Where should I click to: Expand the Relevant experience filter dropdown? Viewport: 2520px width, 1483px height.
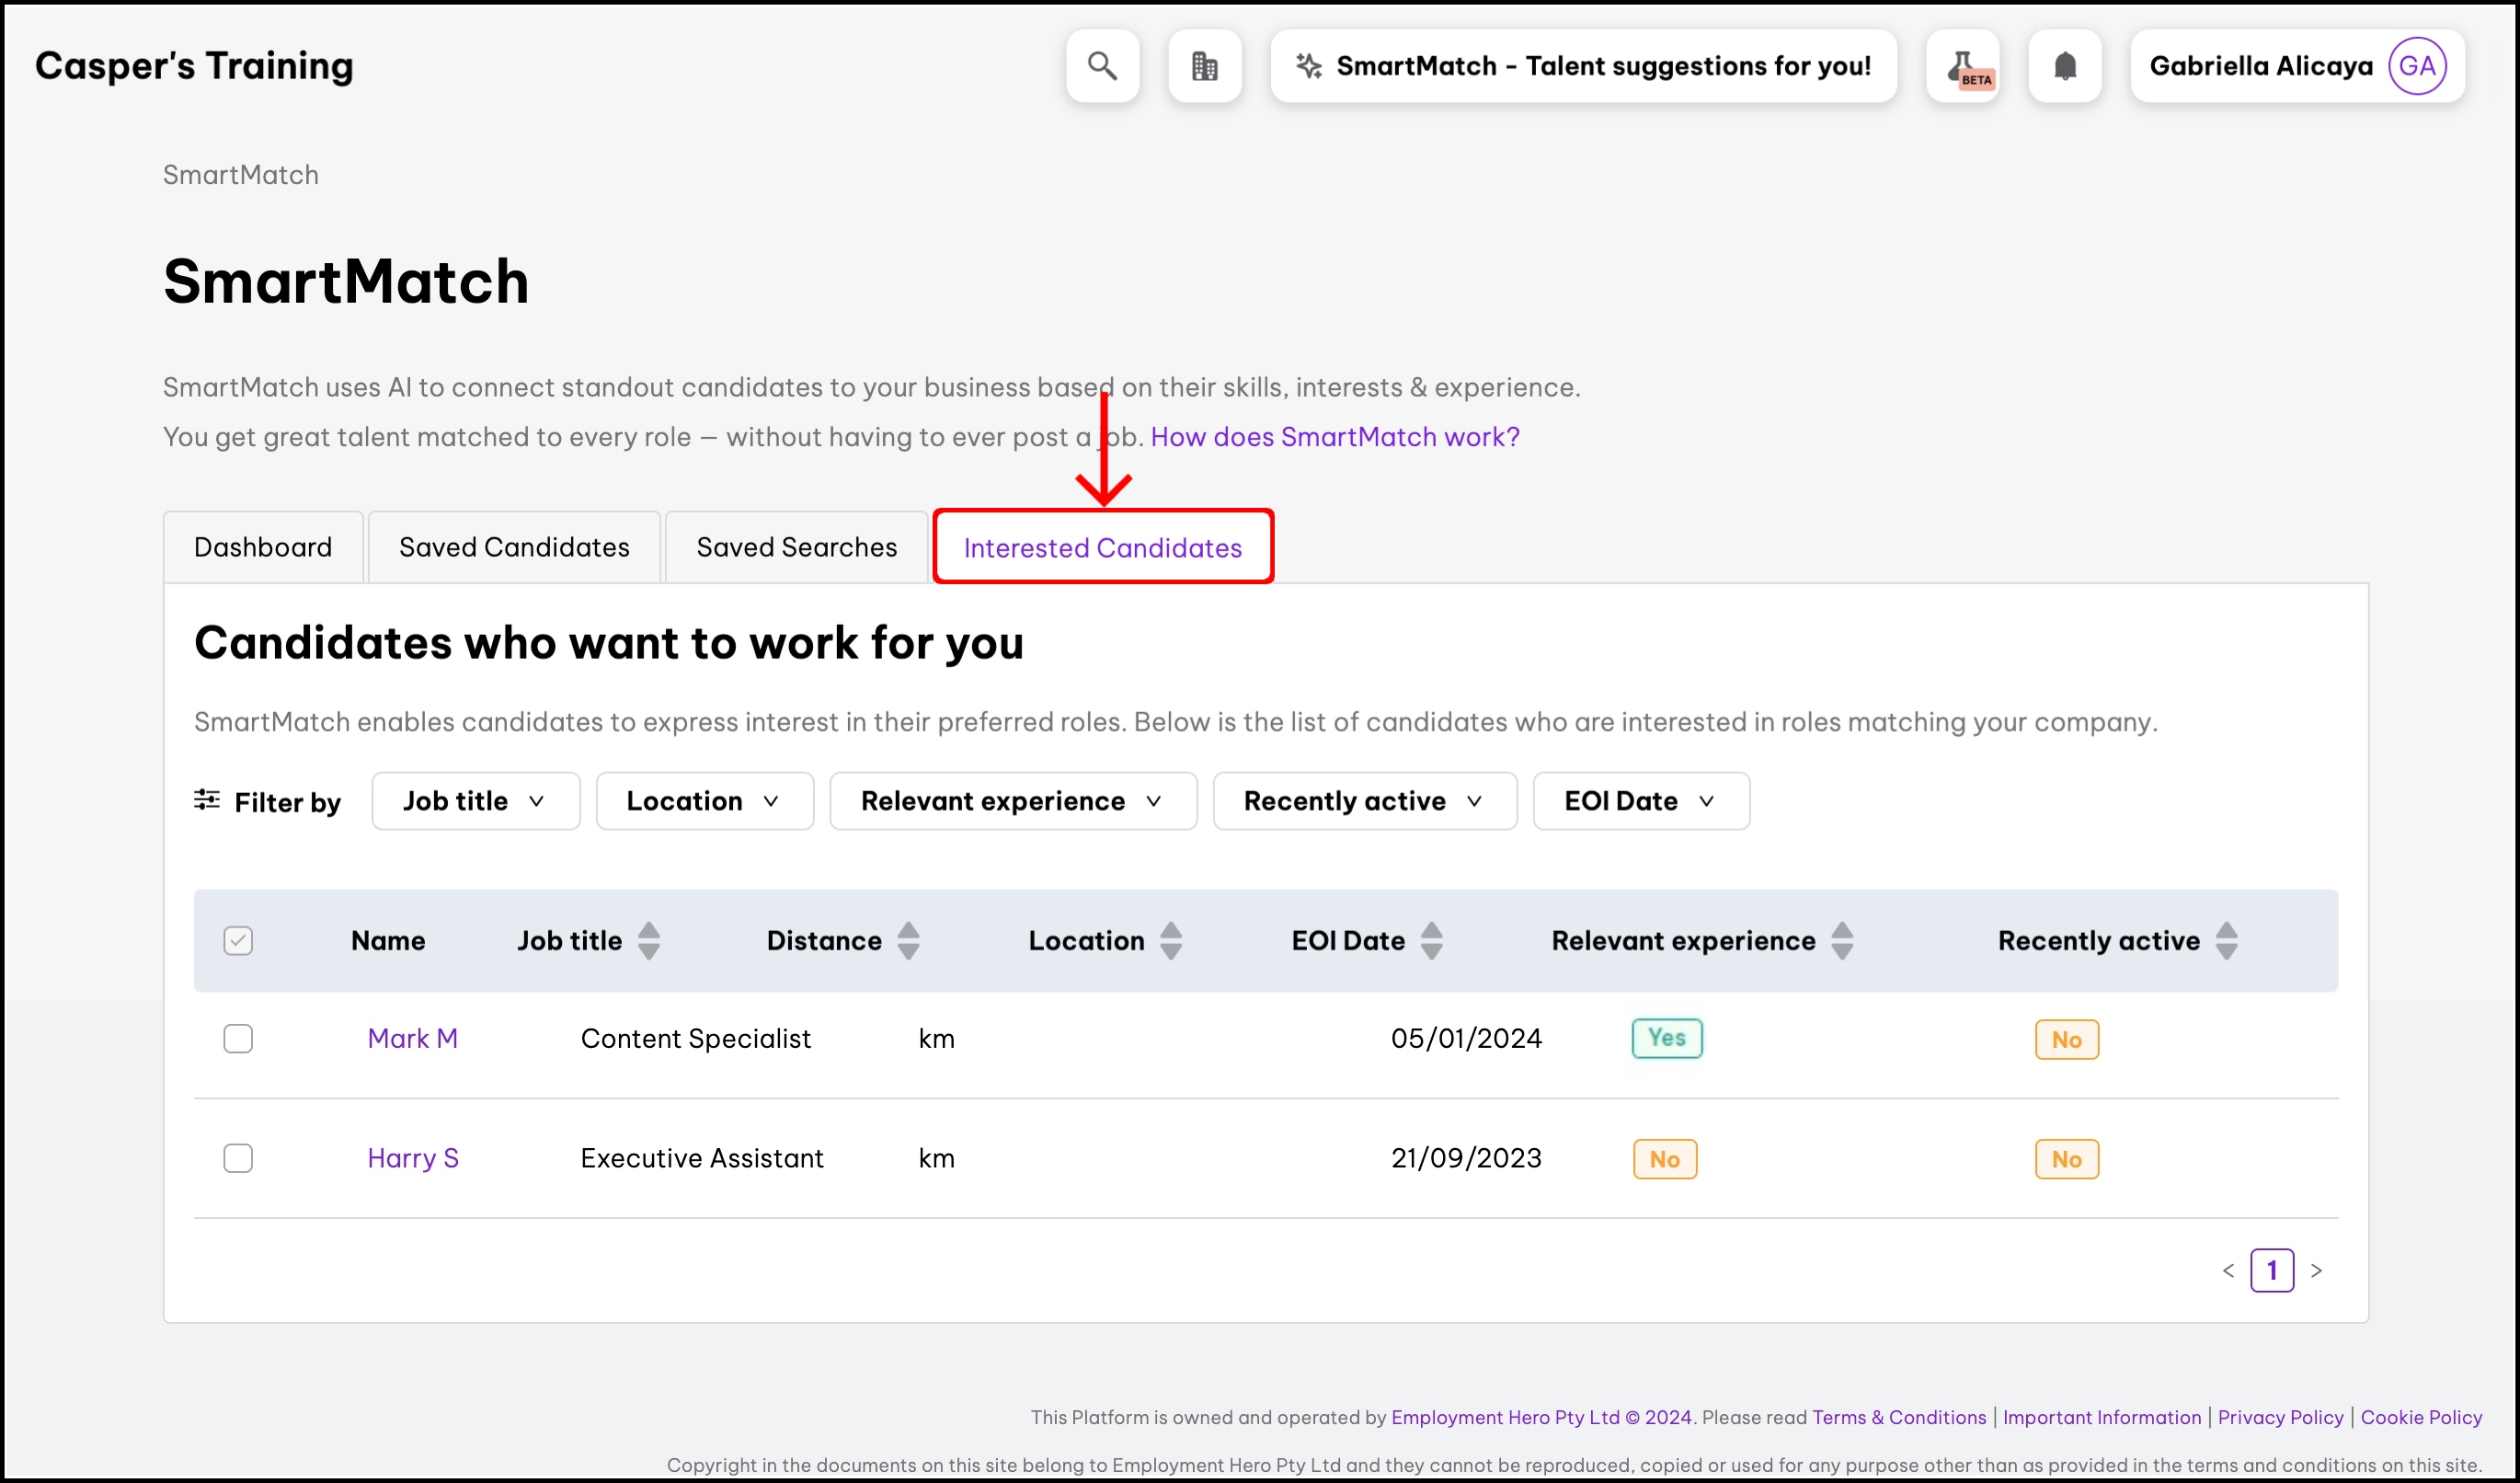point(1012,801)
